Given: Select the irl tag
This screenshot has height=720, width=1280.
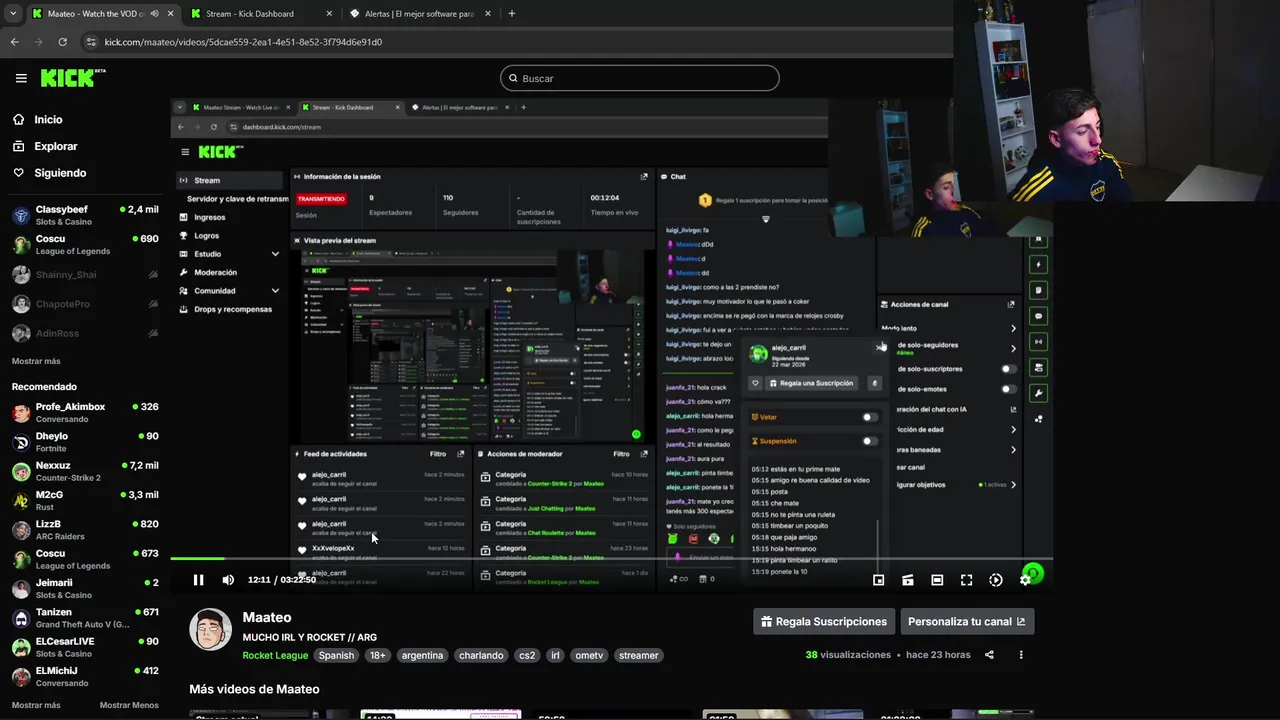Looking at the screenshot, I should 555,655.
